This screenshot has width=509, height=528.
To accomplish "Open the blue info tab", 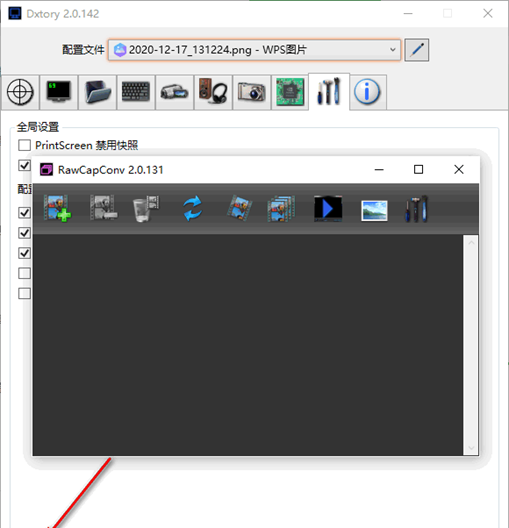I will pyautogui.click(x=368, y=92).
